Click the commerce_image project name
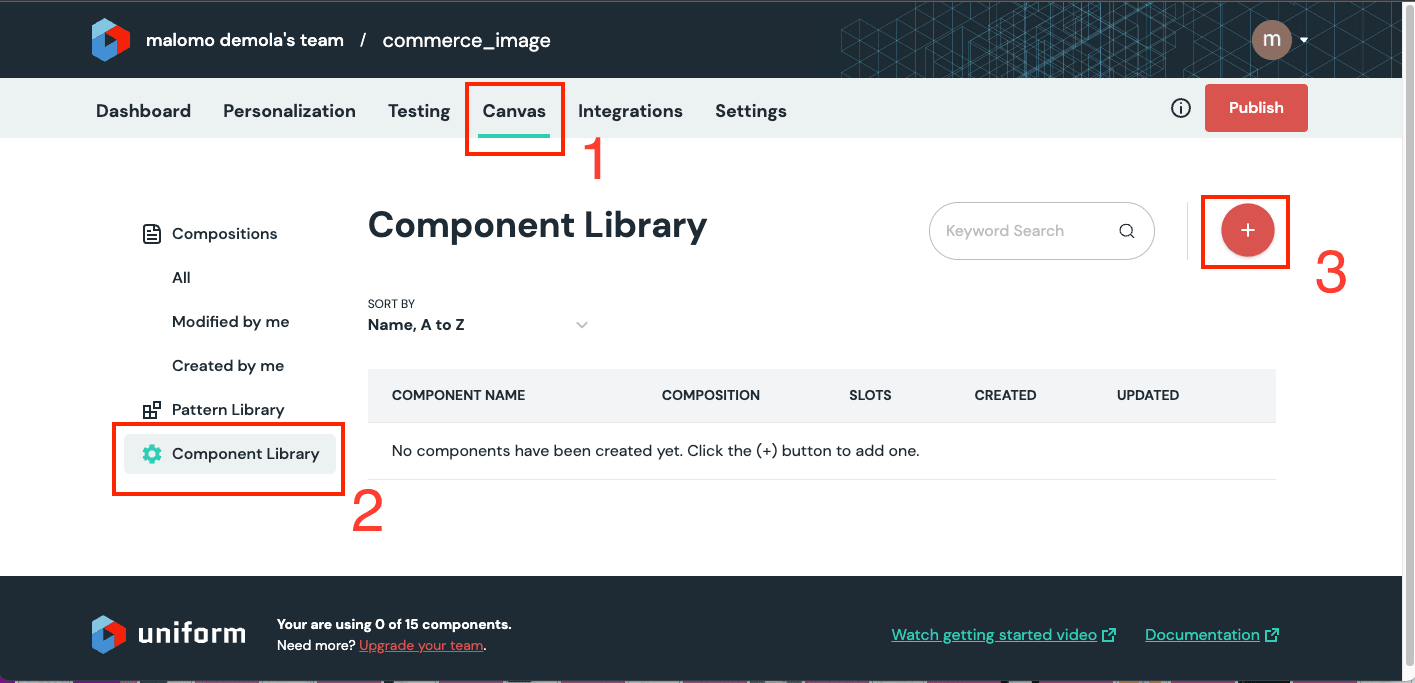1415x683 pixels. [467, 41]
